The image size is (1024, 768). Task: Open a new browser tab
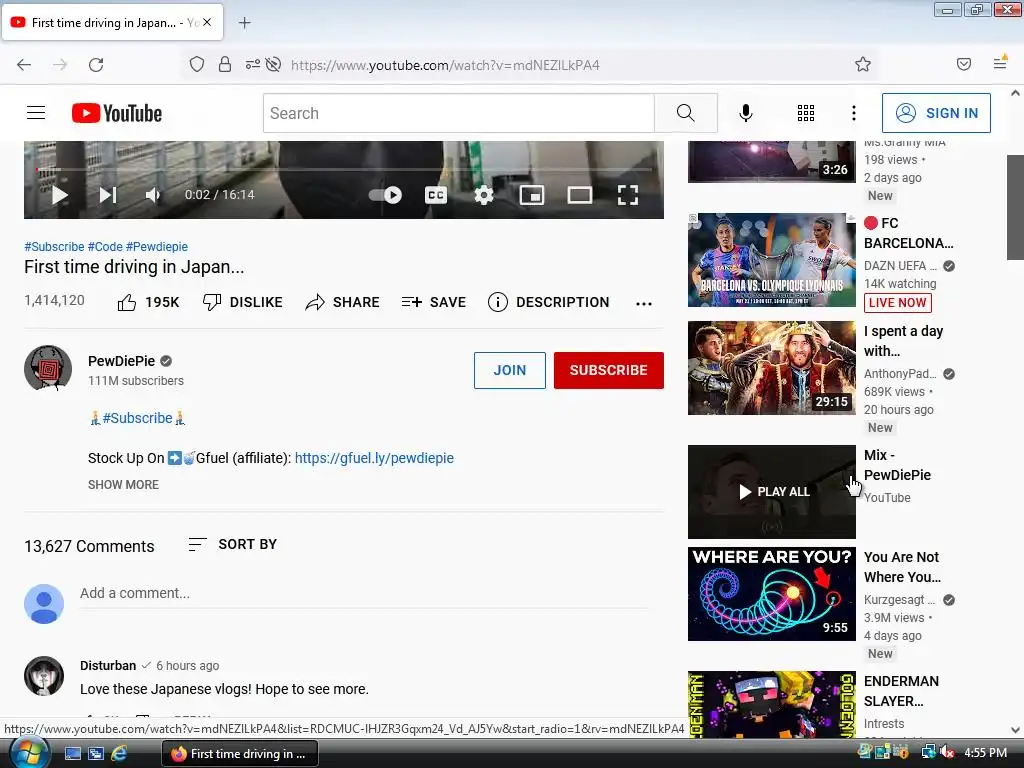point(244,23)
